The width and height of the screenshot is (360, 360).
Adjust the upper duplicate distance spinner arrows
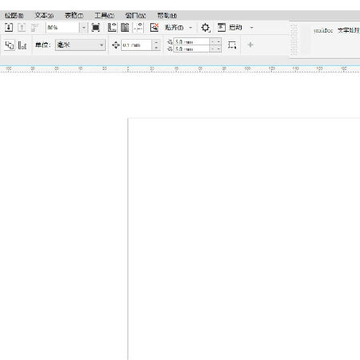coord(216,42)
